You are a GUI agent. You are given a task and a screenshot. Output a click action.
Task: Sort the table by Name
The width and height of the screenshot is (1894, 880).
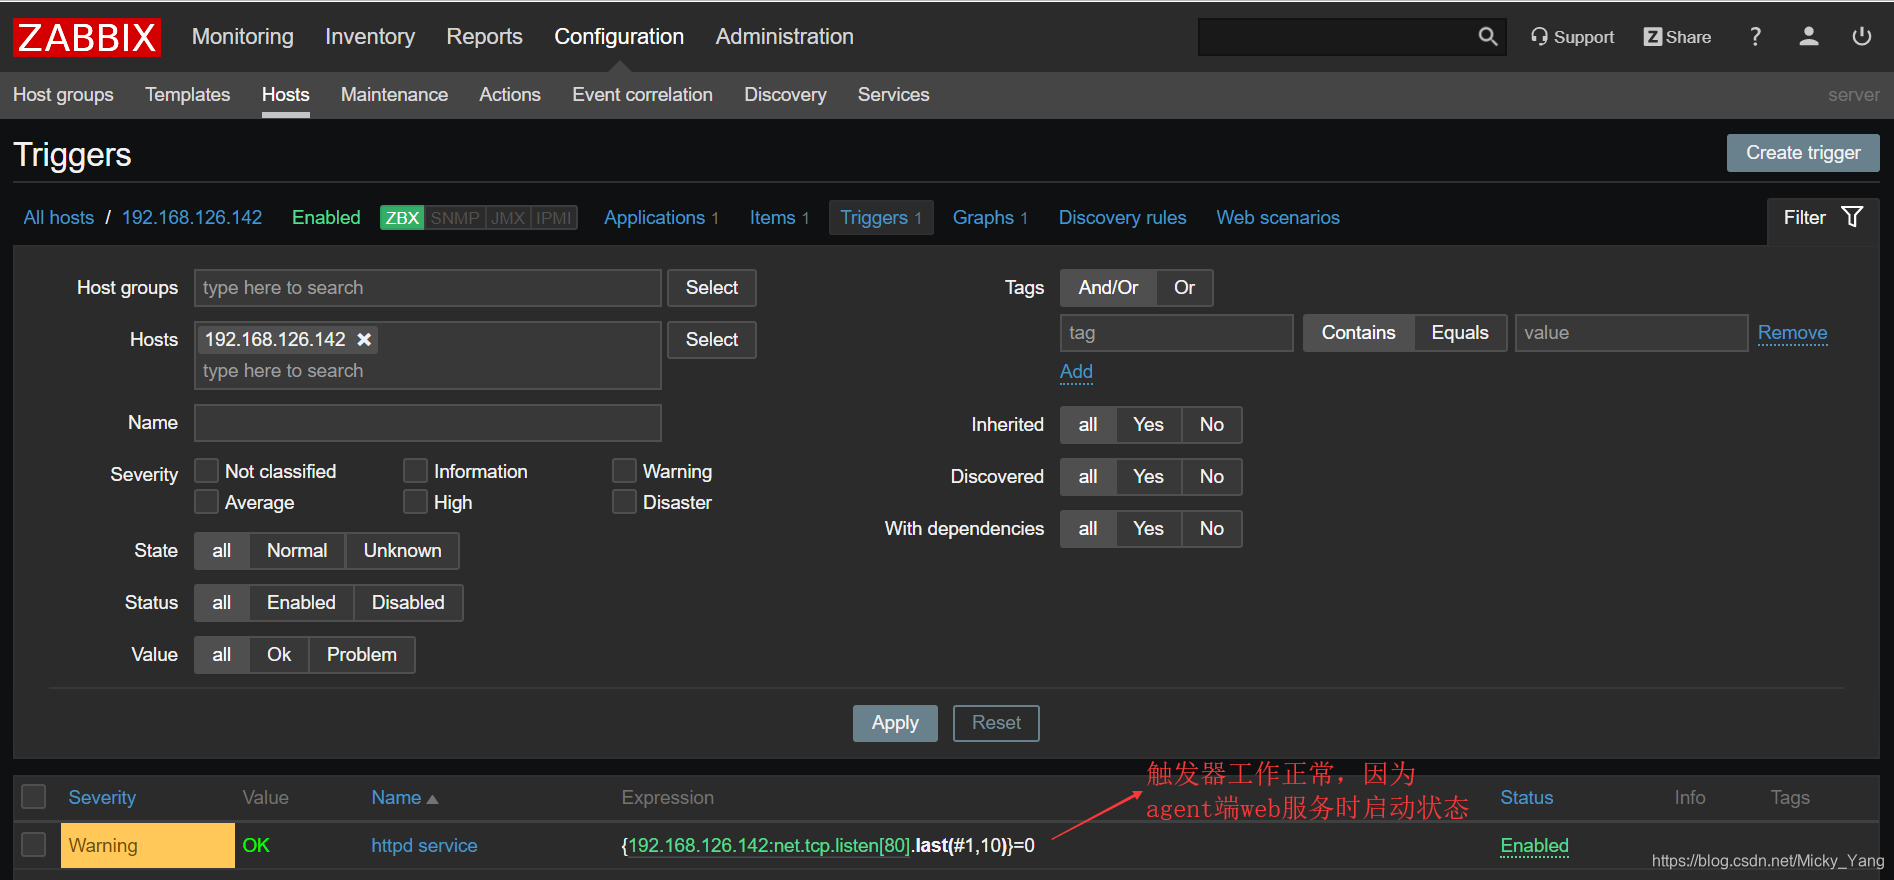(404, 798)
